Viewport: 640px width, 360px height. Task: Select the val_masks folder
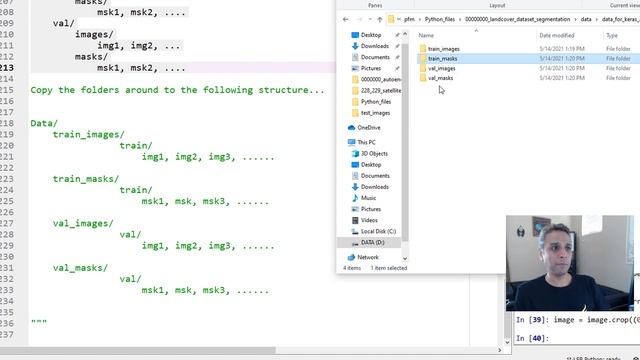click(440, 78)
